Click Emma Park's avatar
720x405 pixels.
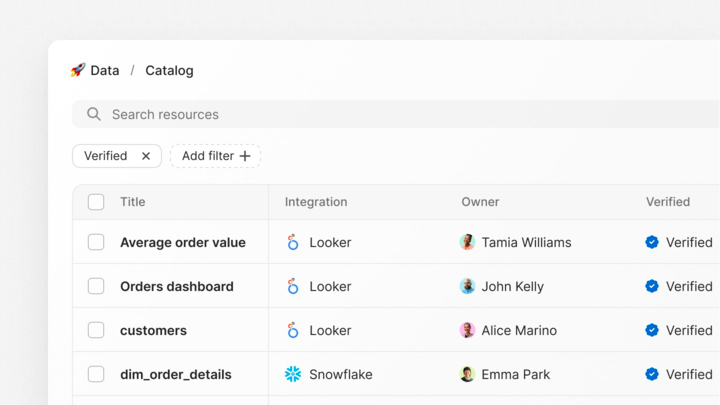(x=467, y=374)
